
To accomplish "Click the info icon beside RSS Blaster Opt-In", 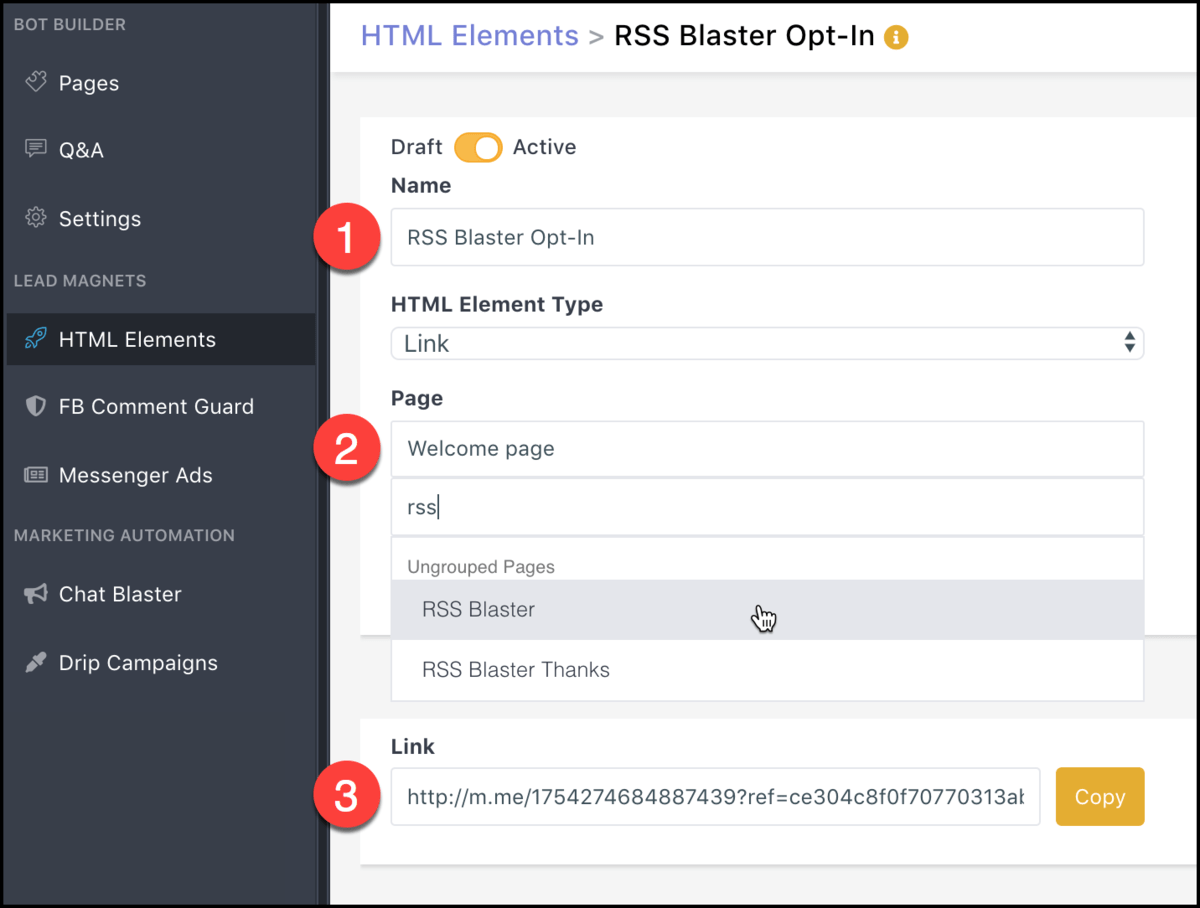I will click(x=896, y=38).
